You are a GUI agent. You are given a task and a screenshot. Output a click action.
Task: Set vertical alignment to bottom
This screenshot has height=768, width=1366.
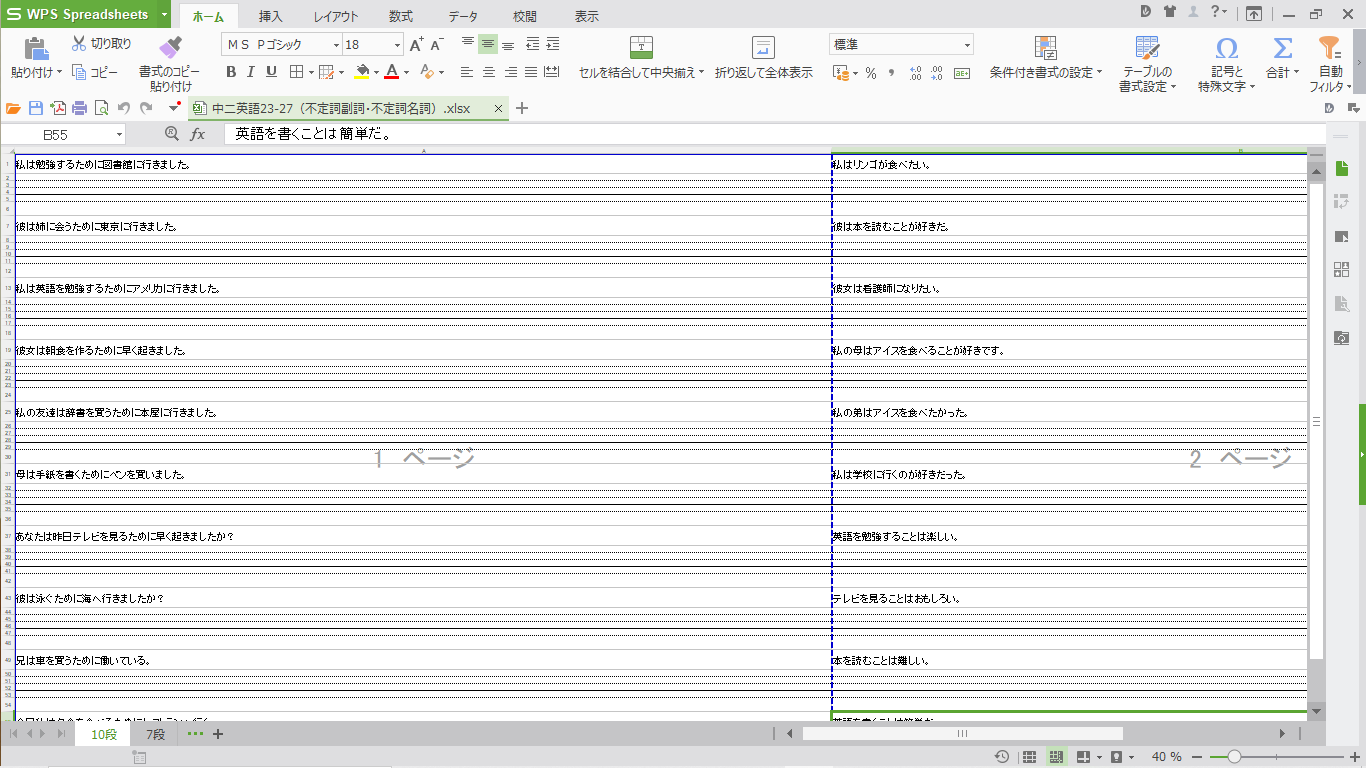pos(508,44)
